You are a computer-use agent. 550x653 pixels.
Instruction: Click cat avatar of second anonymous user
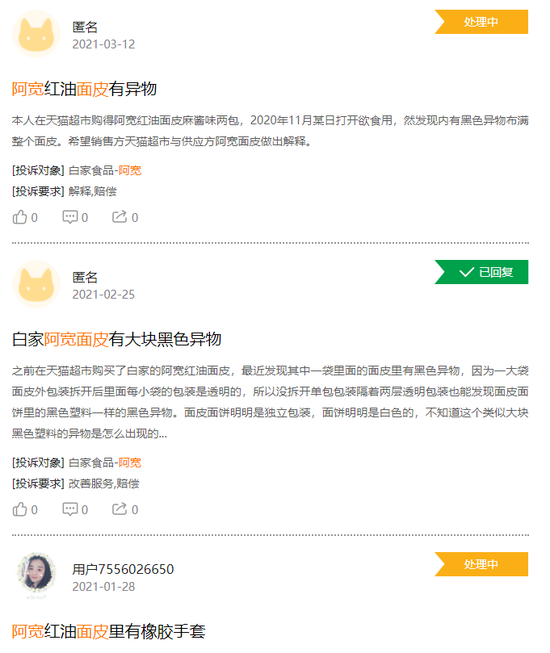[36, 284]
